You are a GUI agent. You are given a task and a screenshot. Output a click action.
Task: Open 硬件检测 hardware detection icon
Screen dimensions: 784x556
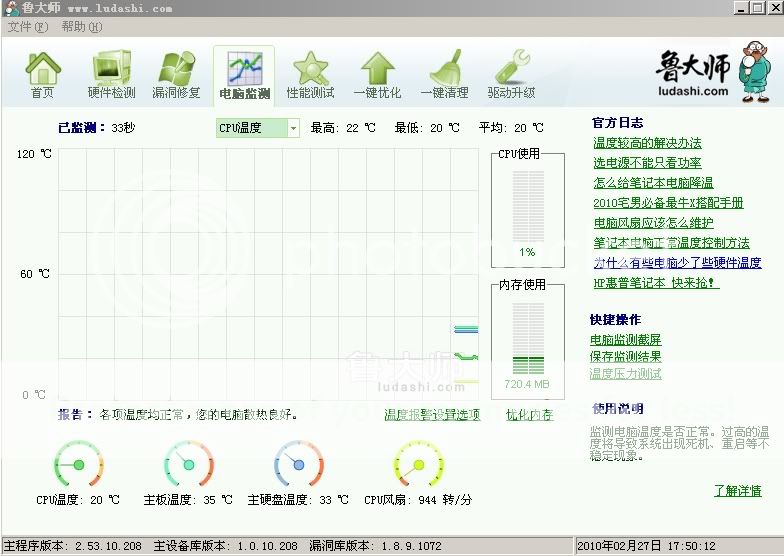pos(111,70)
